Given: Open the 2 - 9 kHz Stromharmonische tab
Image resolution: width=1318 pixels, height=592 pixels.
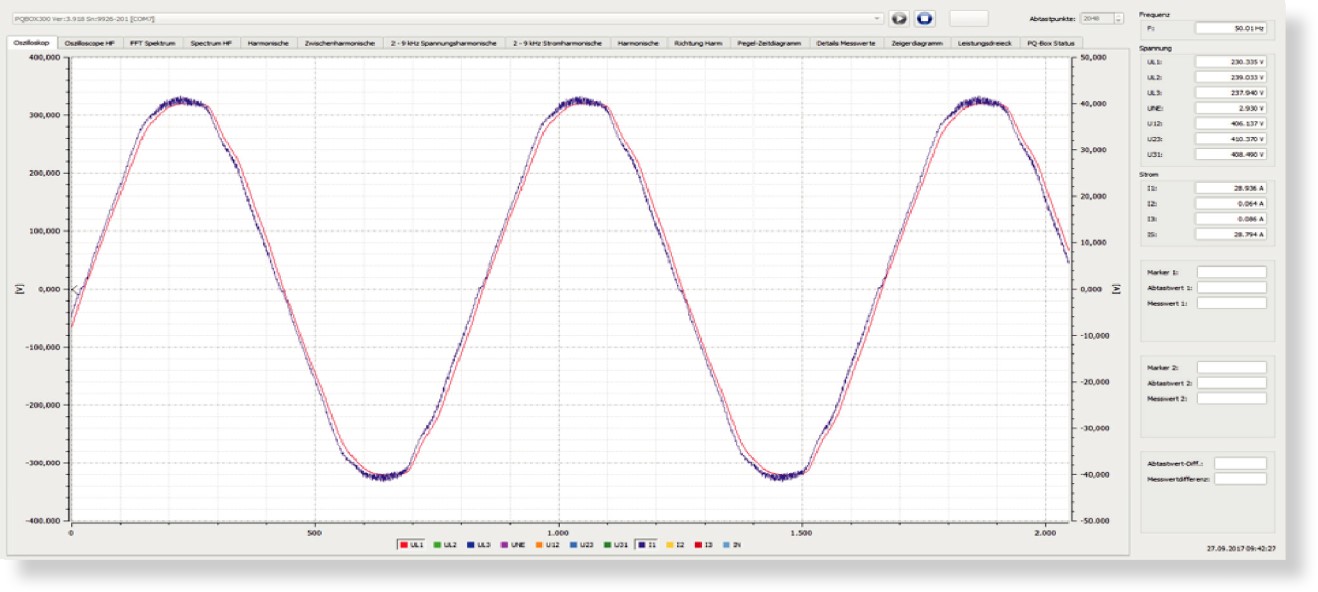Looking at the screenshot, I should (557, 43).
